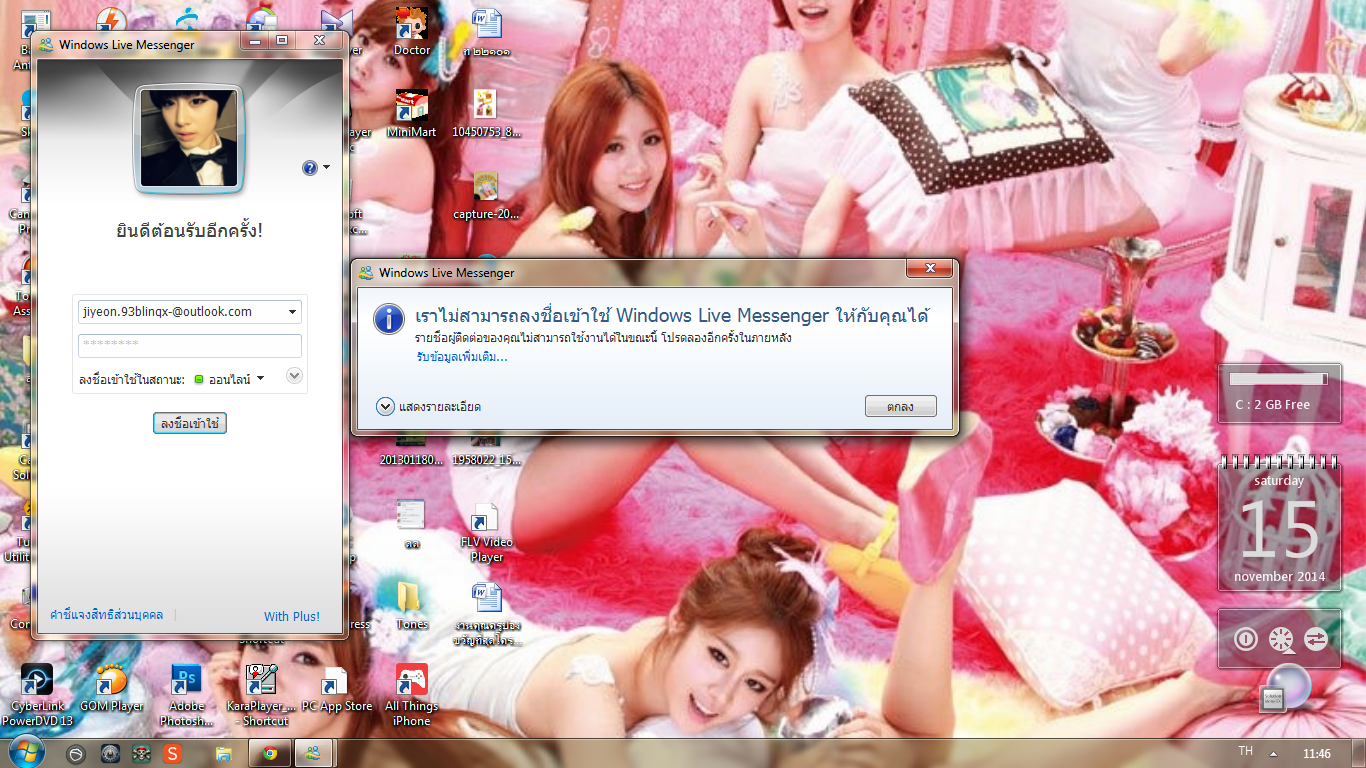1366x768 pixels.
Task: Expand the error details in the dialog
Action: (x=385, y=406)
